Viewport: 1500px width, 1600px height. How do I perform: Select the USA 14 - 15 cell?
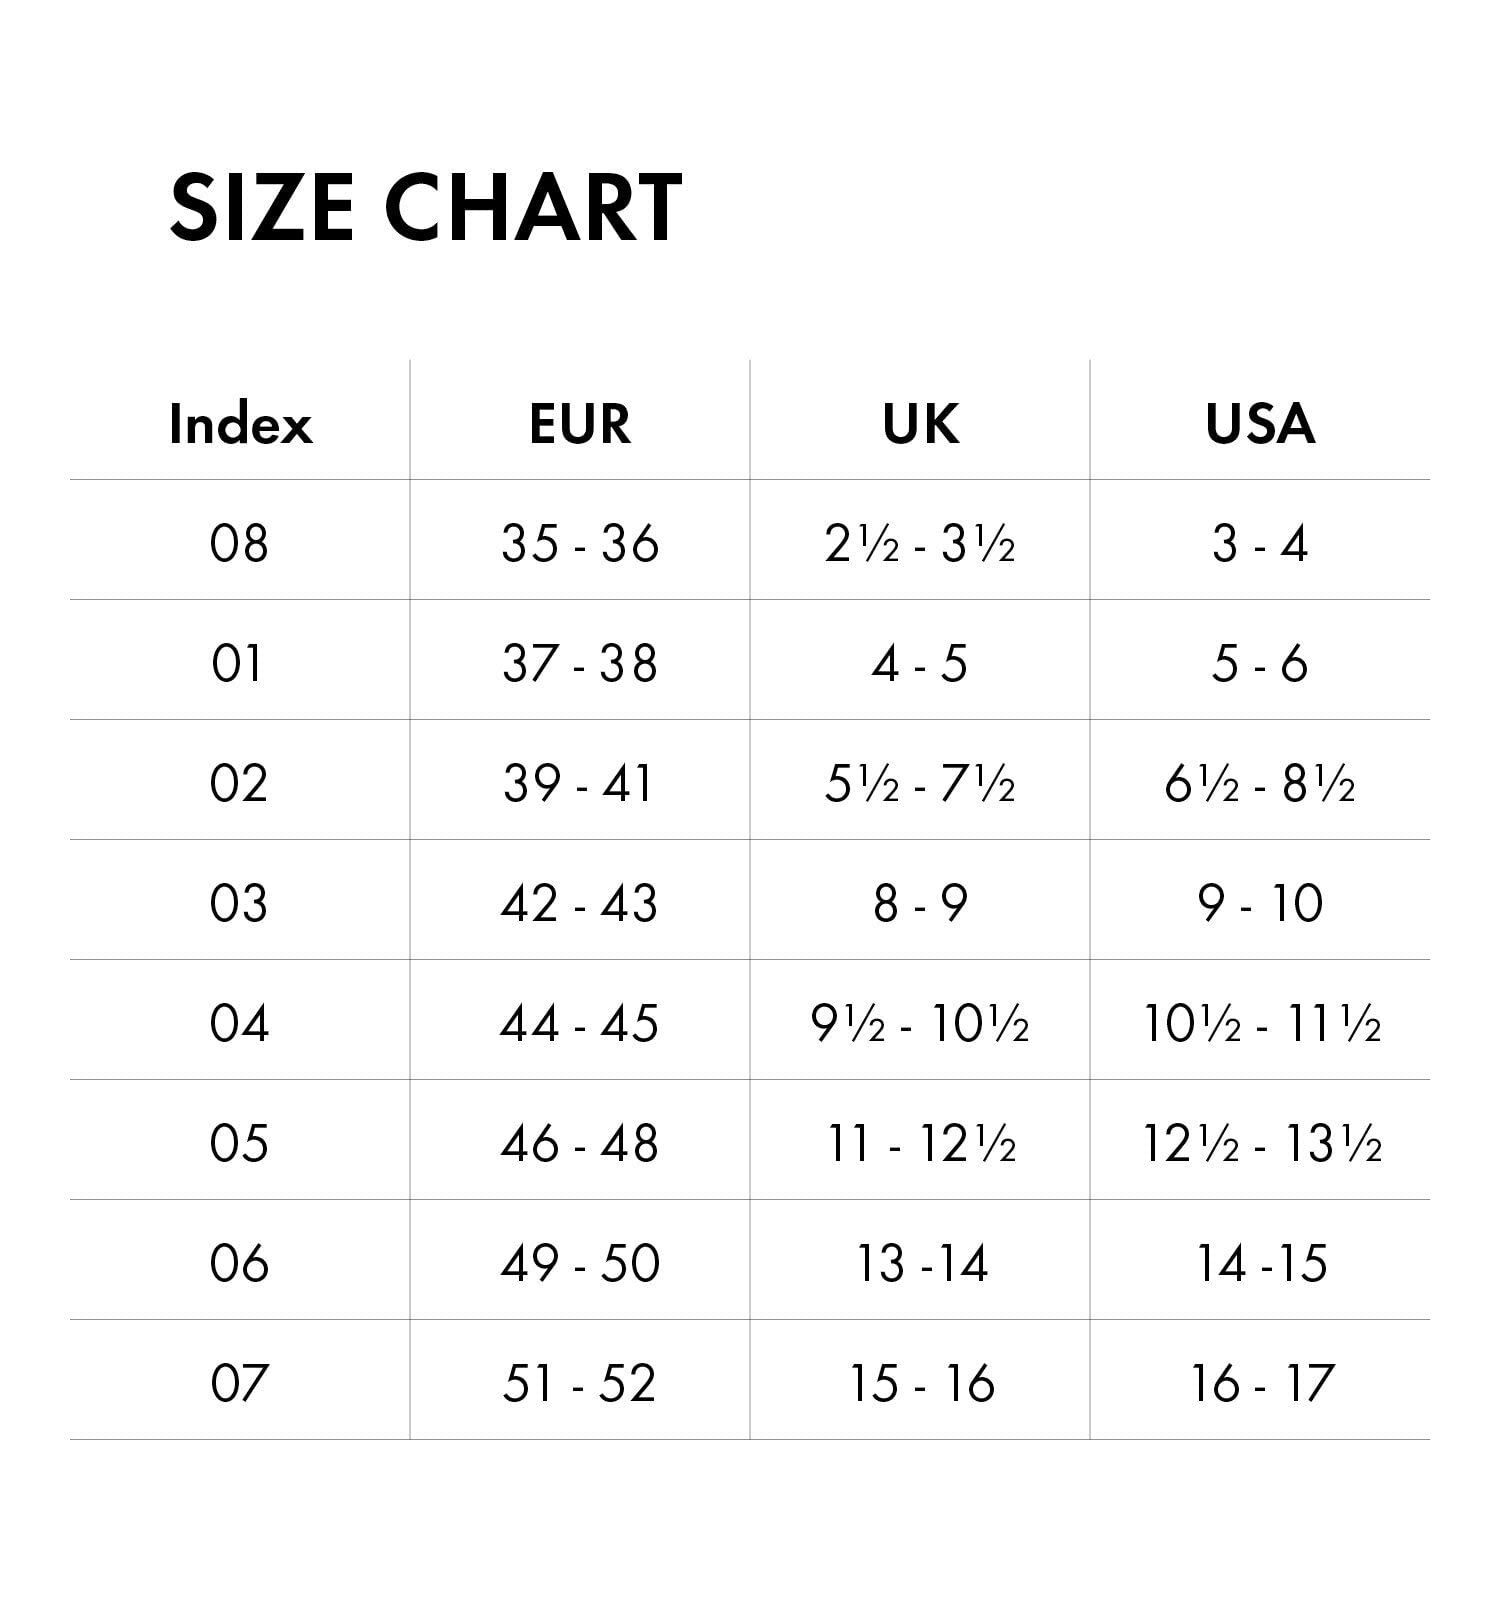pos(1262,1264)
